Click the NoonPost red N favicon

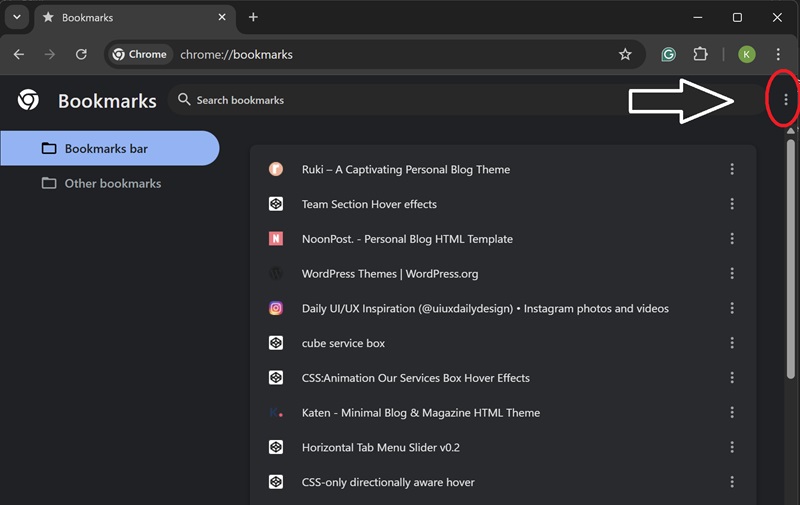click(x=276, y=238)
